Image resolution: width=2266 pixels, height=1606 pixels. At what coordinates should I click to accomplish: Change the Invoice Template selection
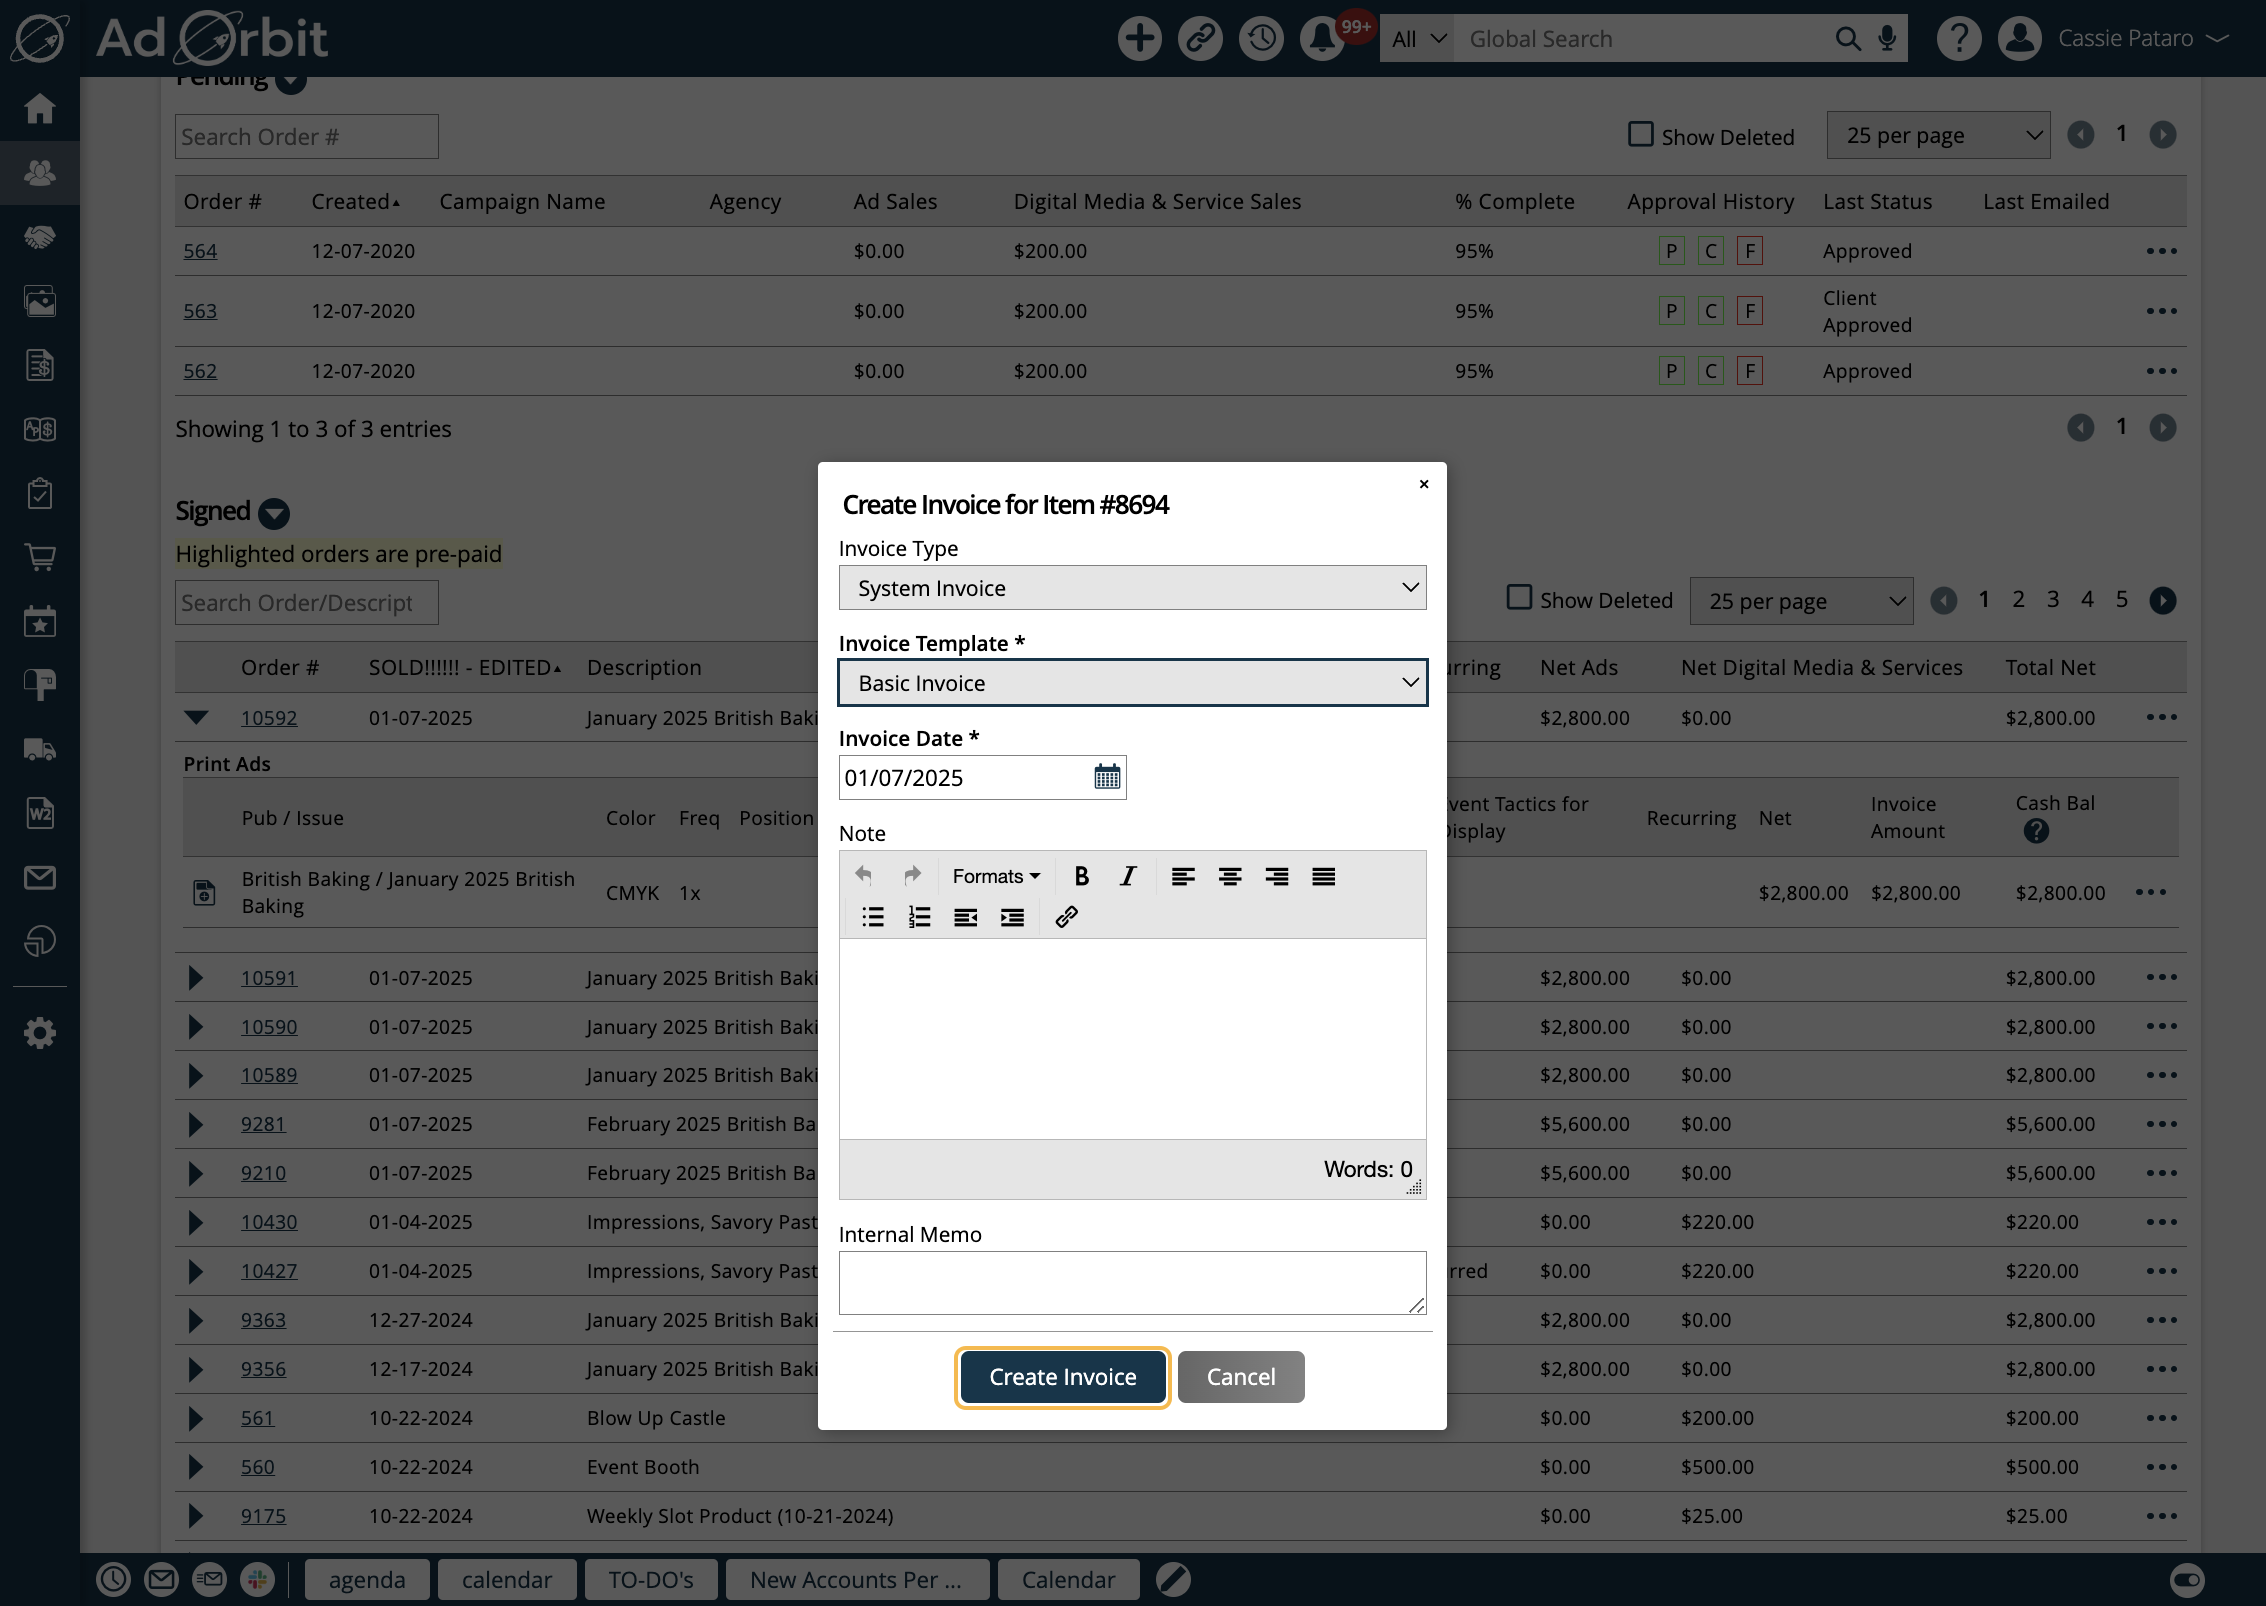click(1131, 682)
